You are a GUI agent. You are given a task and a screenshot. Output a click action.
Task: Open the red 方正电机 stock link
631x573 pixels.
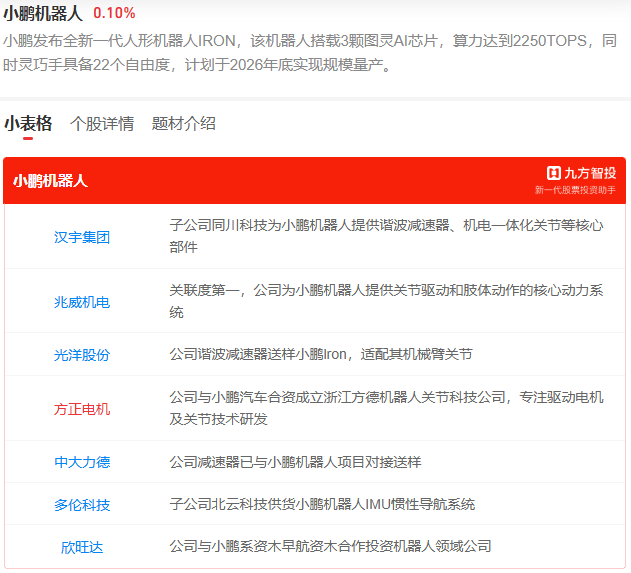click(x=82, y=408)
